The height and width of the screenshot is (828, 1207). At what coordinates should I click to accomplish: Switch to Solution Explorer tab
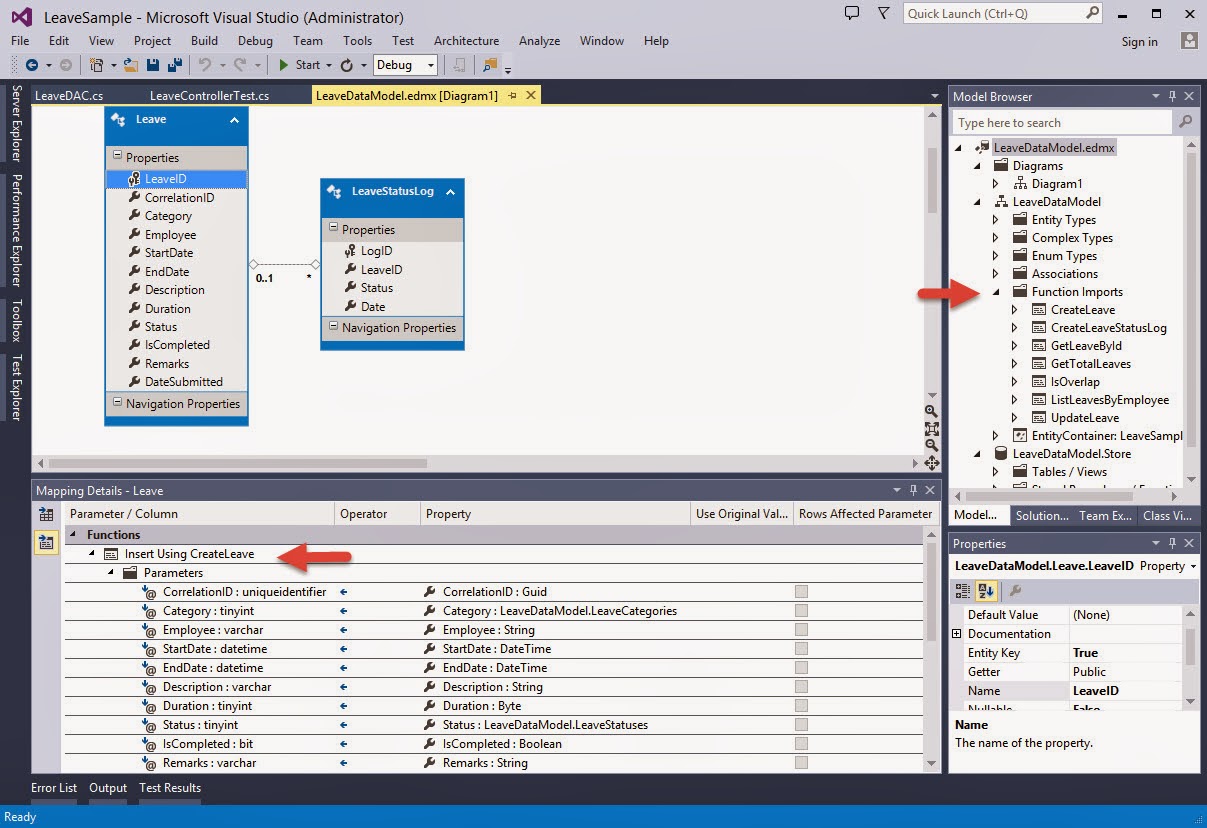coord(1041,516)
